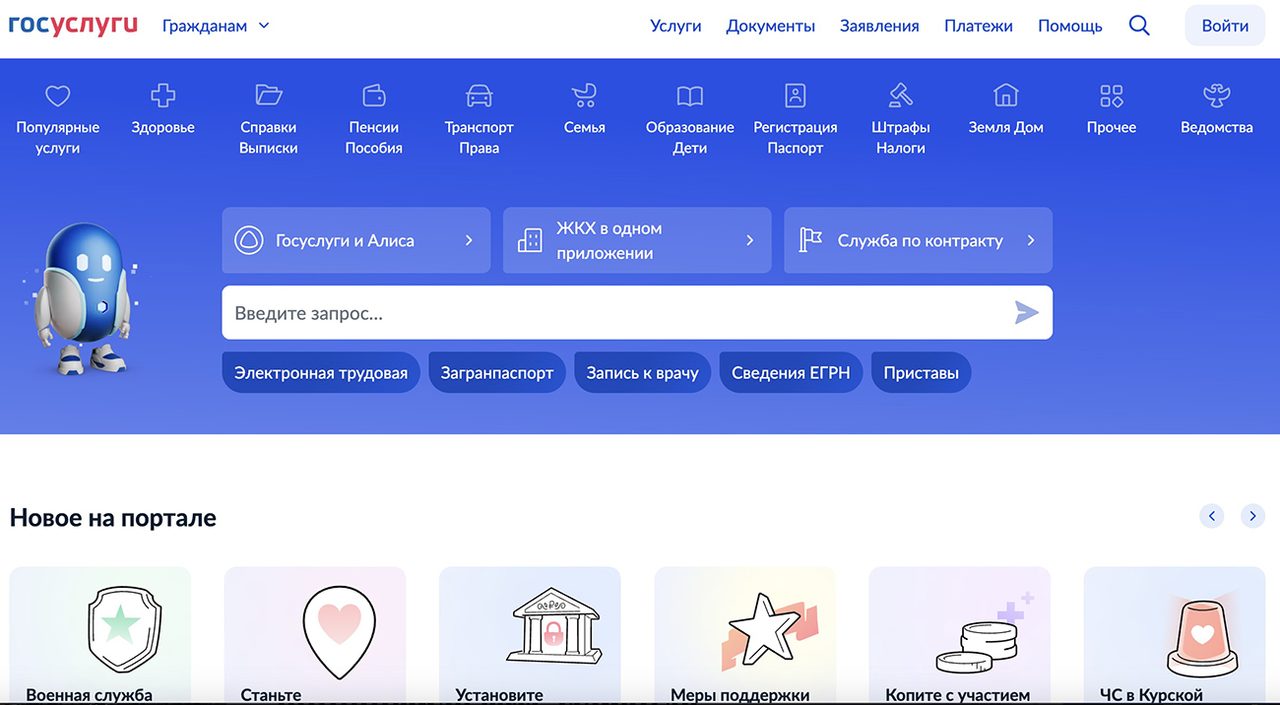Select the Электронная трудовая quick query
The width and height of the screenshot is (1280, 705).
tap(321, 372)
